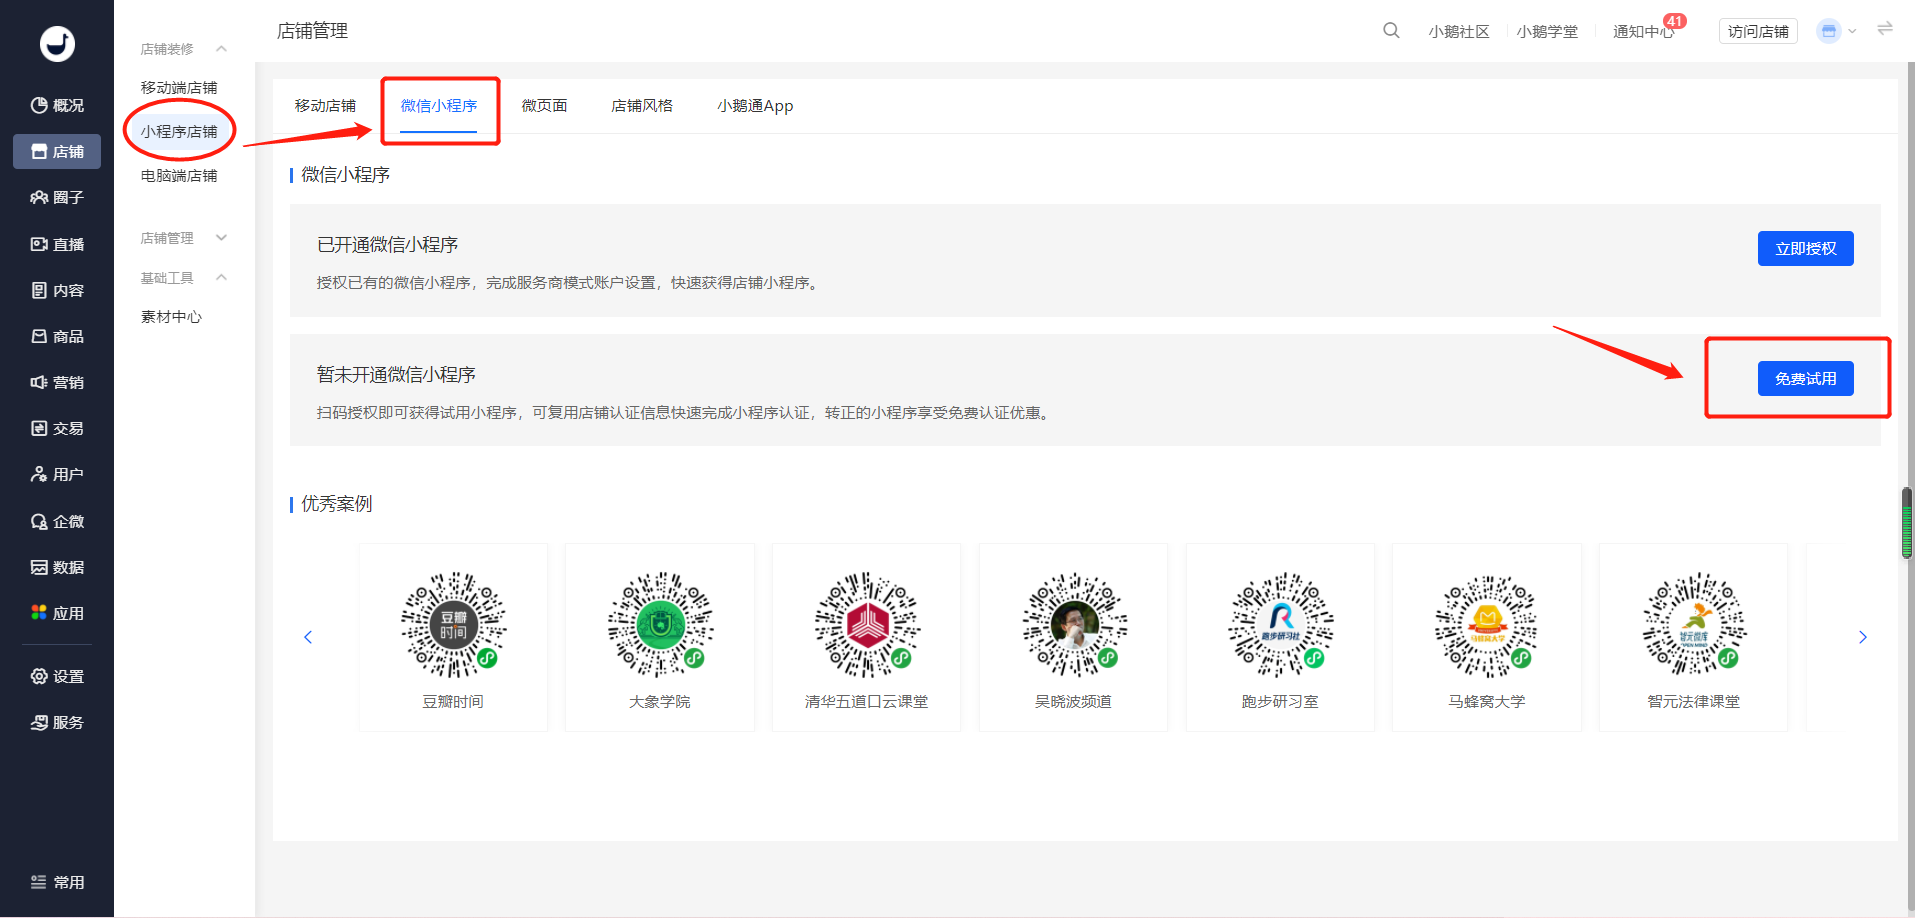Switch to 微信小程序 tab
The image size is (1915, 918).
(x=439, y=106)
